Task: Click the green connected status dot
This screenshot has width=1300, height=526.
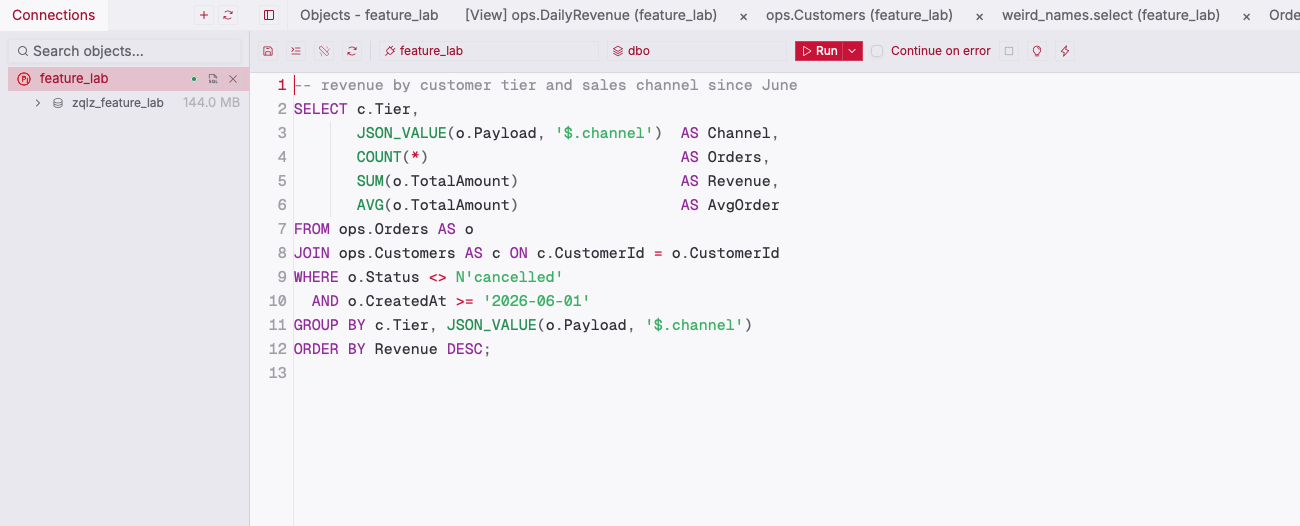Action: coord(194,79)
